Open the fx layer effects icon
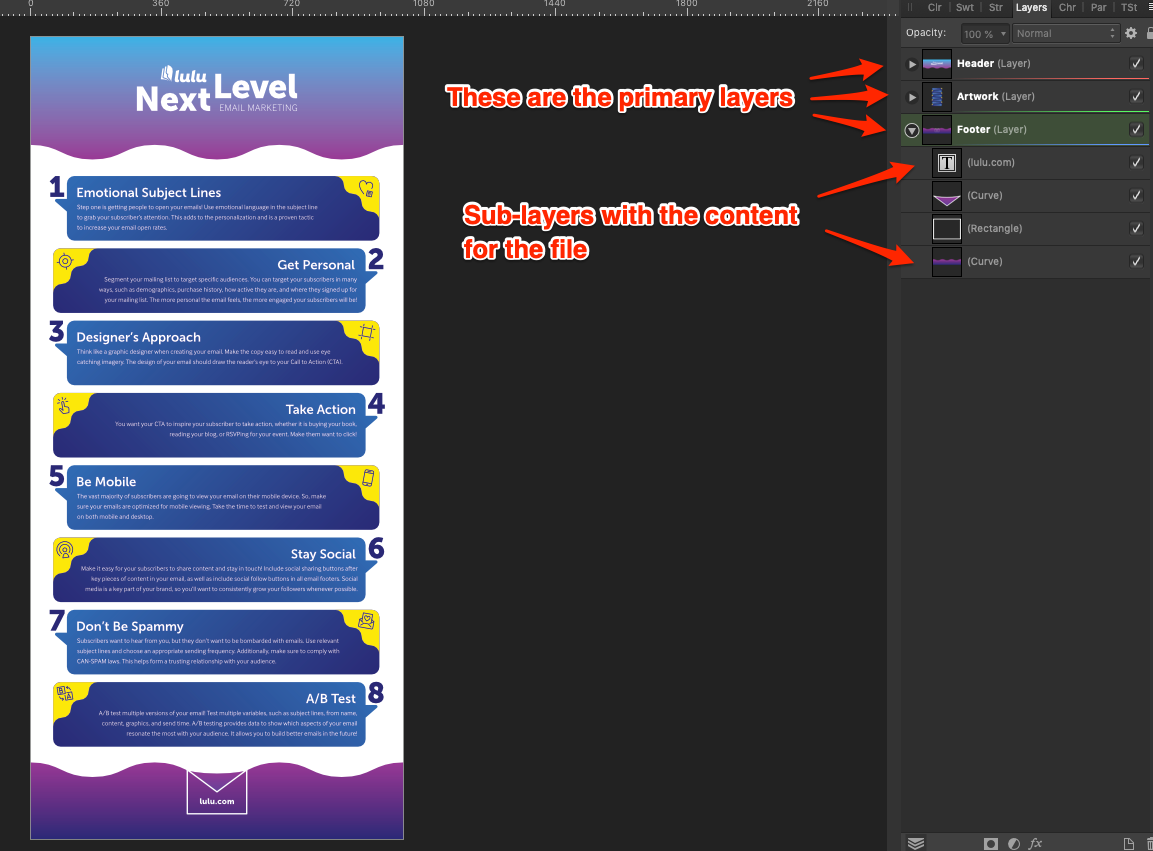This screenshot has height=851, width=1153. pos(1036,843)
